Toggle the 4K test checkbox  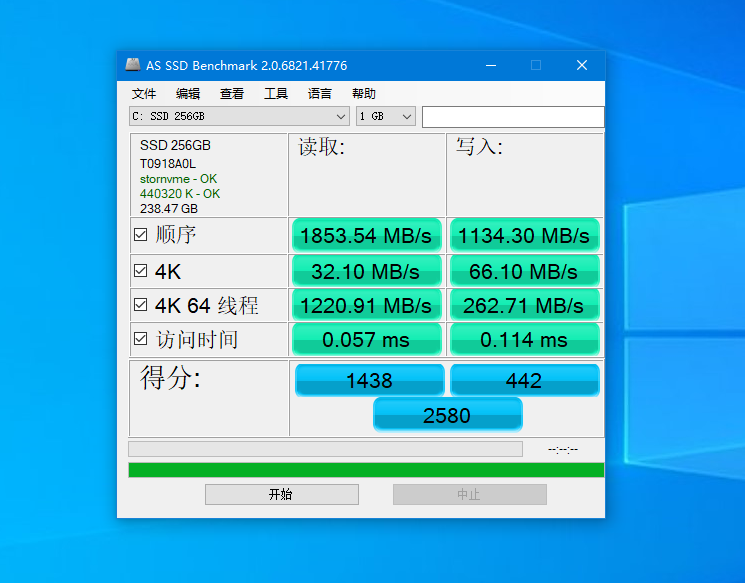pyautogui.click(x=140, y=271)
